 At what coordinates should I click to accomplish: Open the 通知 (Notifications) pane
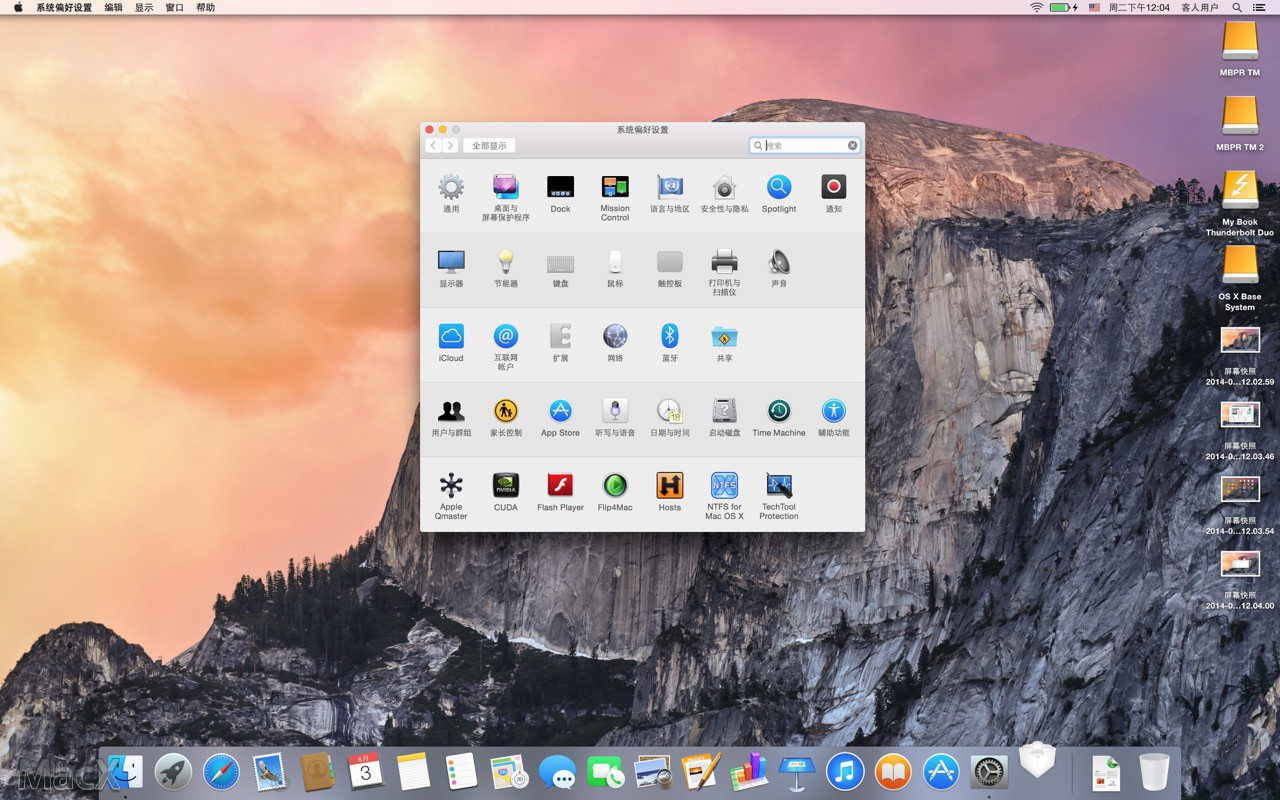tap(833, 187)
